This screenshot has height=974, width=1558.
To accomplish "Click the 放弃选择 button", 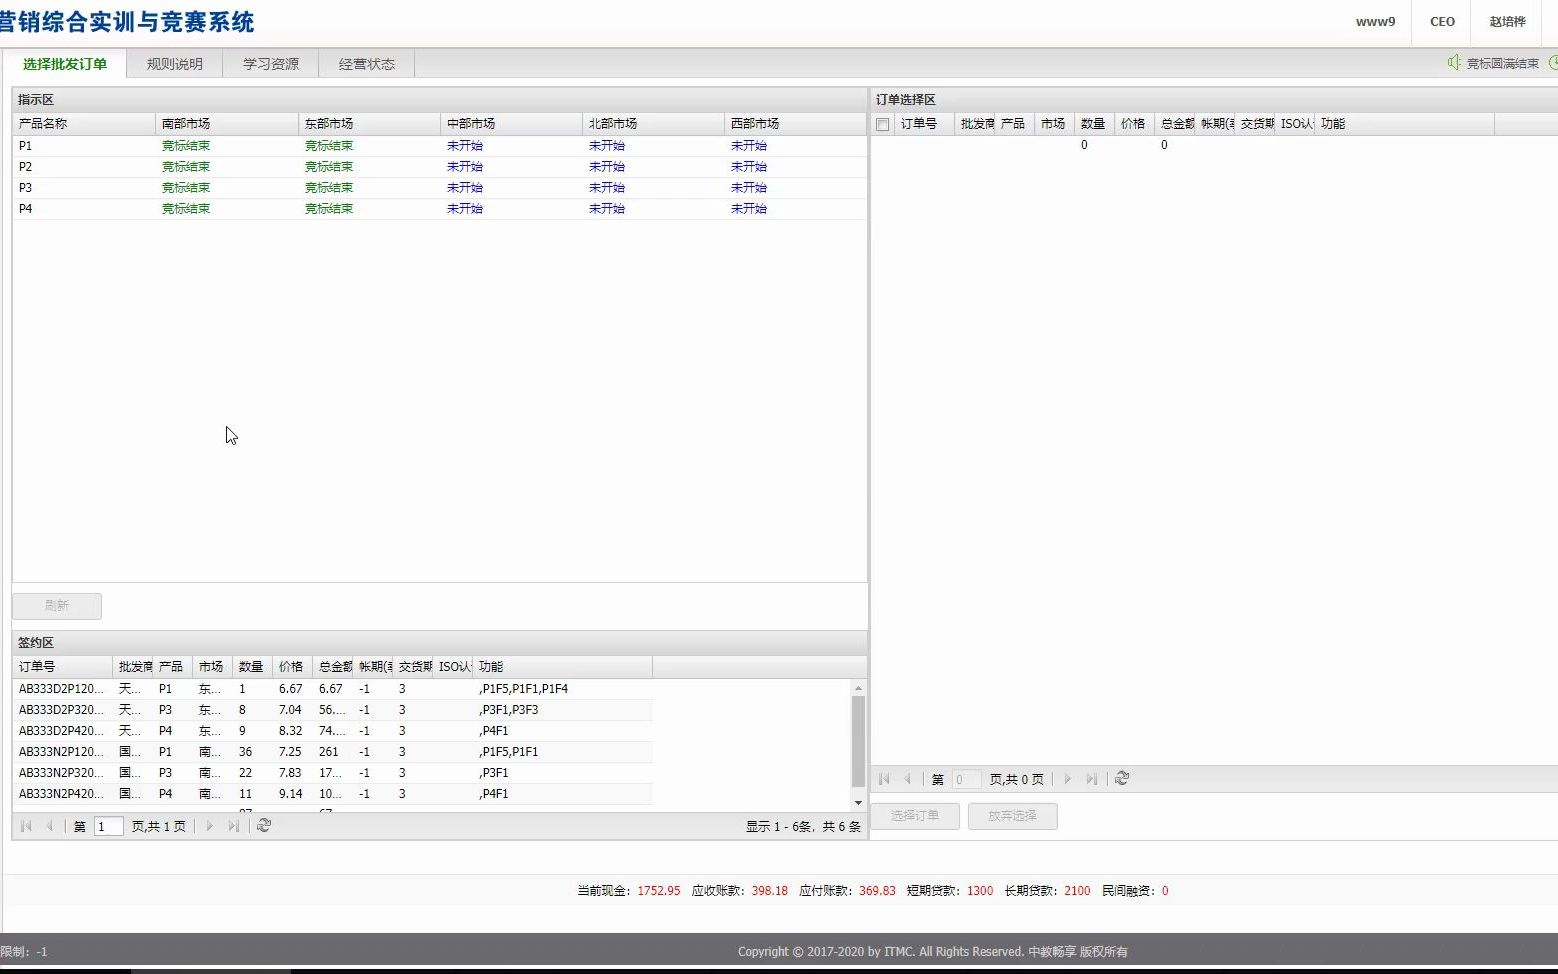I will 1012,816.
